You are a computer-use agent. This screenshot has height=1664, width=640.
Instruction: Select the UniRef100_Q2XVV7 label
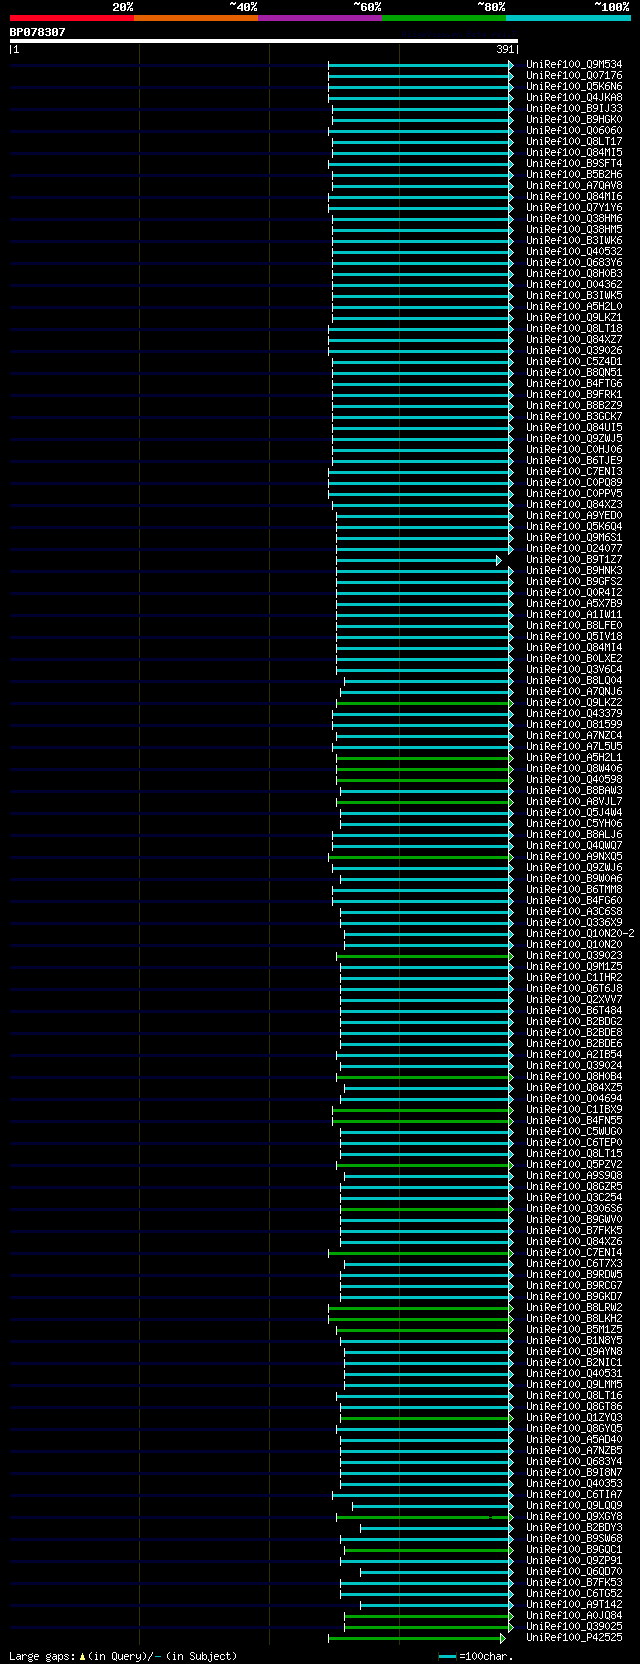574,1000
